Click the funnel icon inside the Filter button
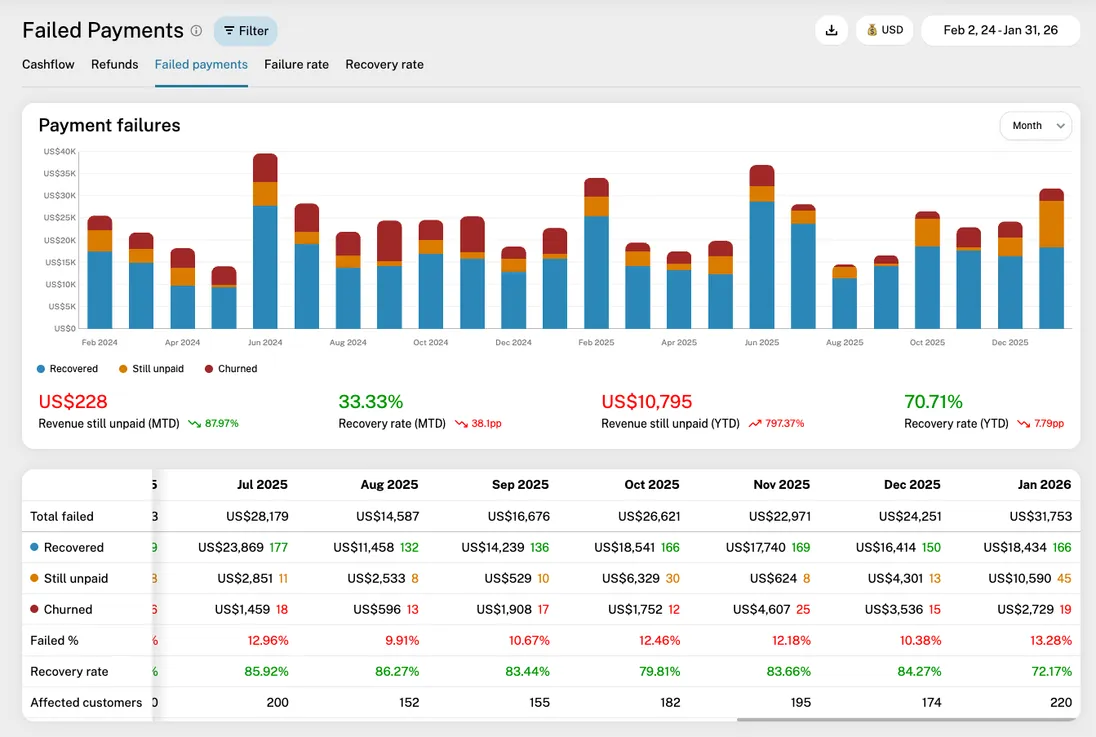Image resolution: width=1096 pixels, height=737 pixels. (x=228, y=31)
